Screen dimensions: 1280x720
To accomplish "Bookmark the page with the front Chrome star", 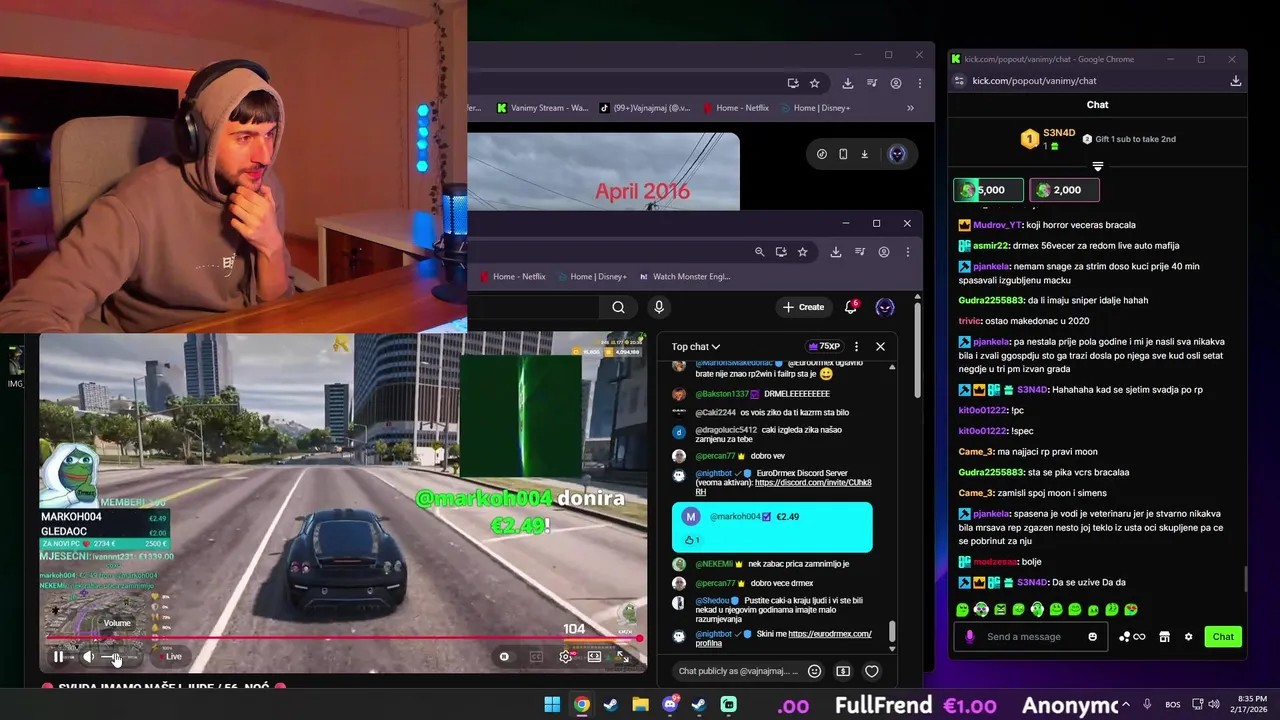I will point(802,252).
